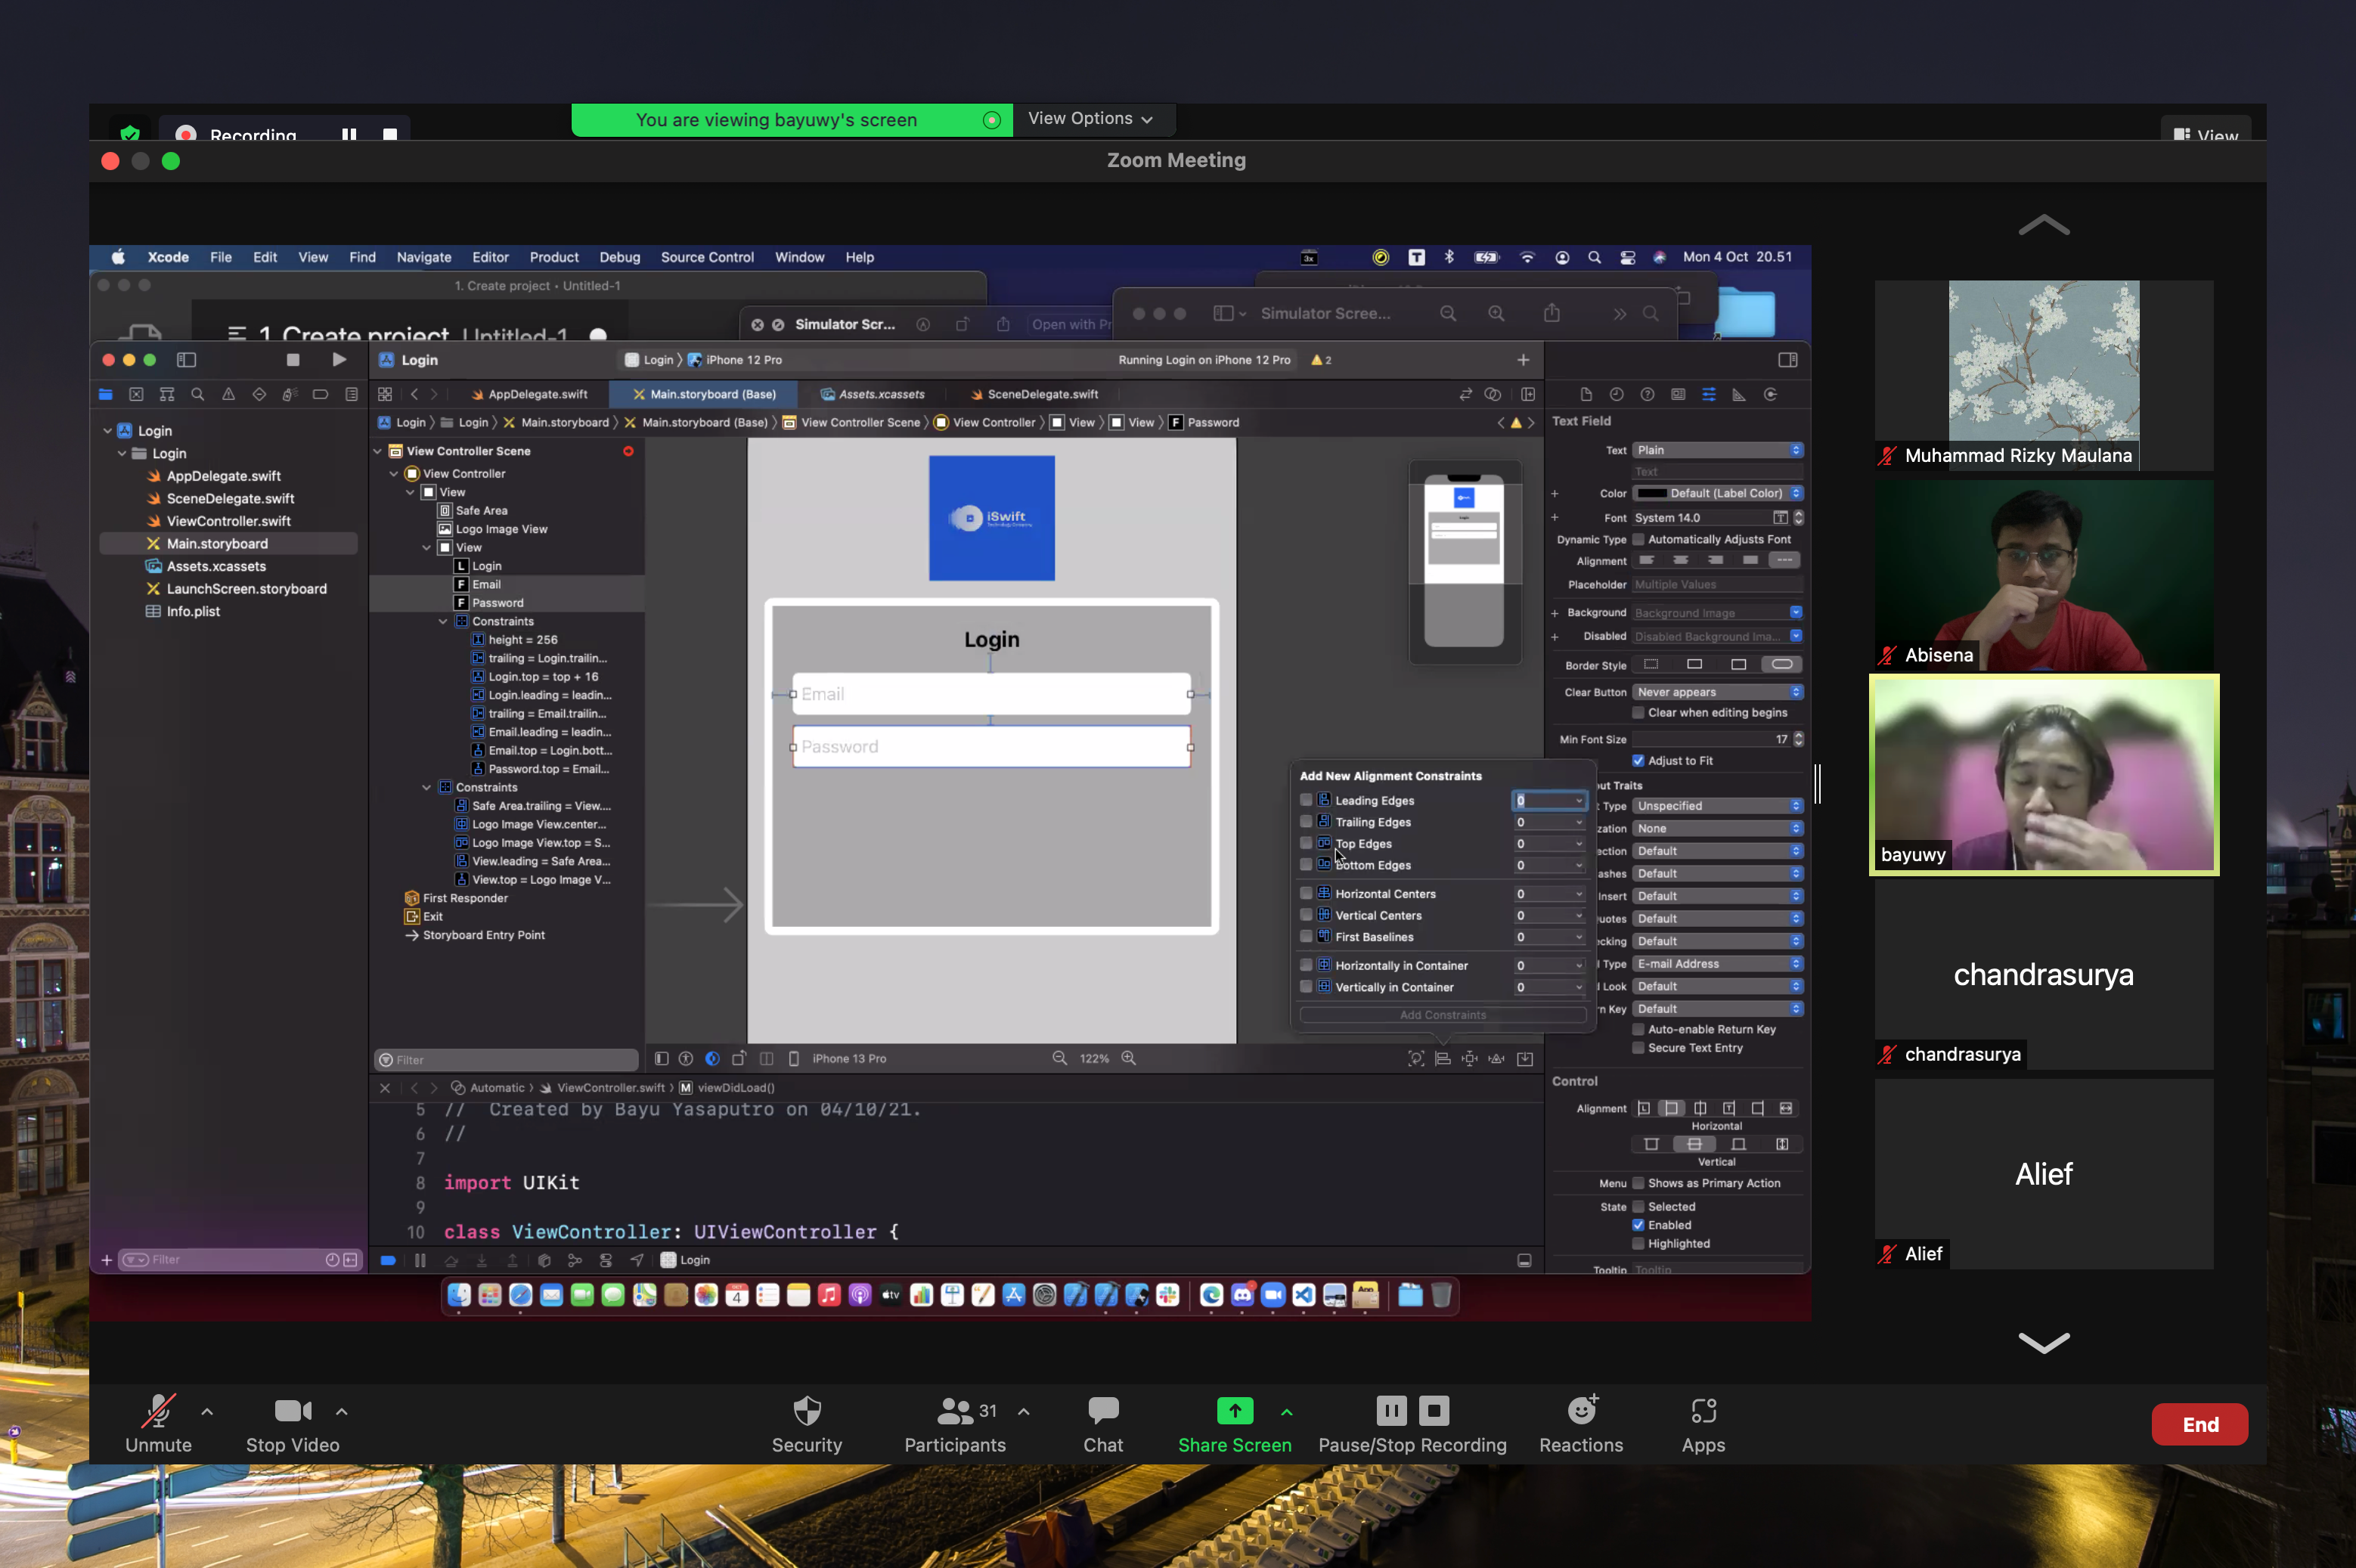This screenshot has width=2356, height=1568.
Task: Step the Min Font Size stepper
Action: tap(1799, 739)
